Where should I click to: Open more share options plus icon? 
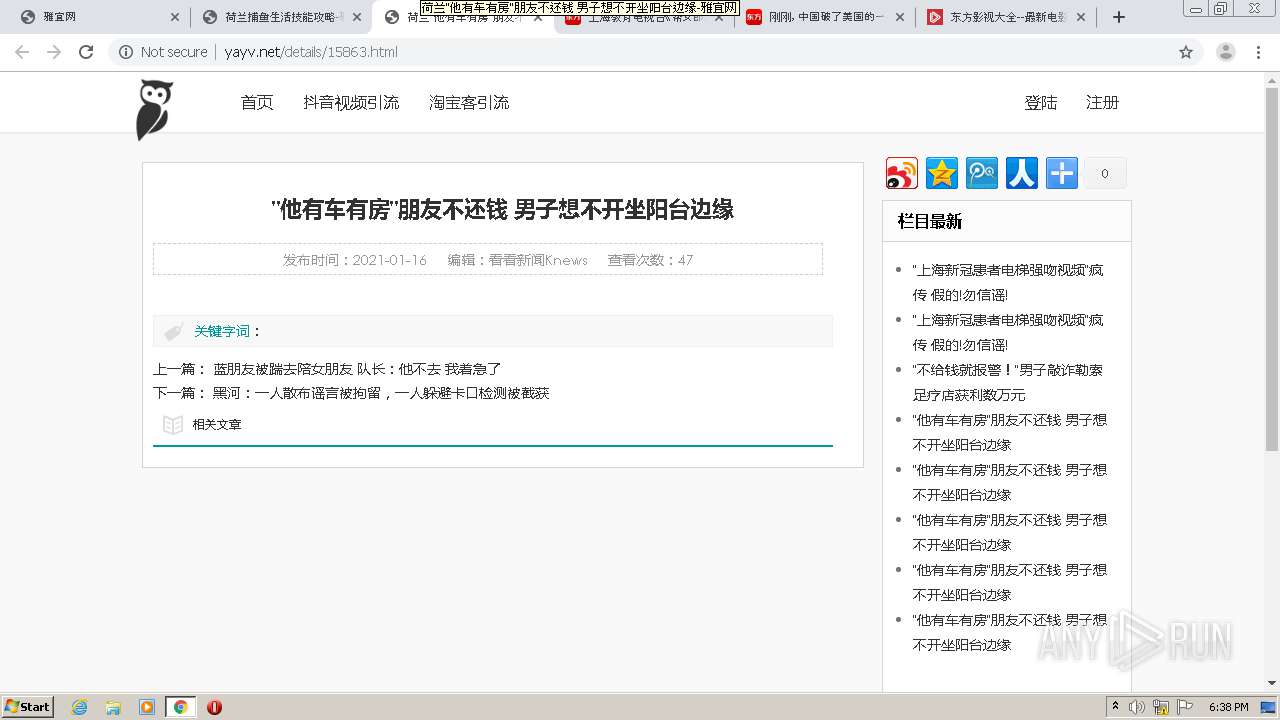1062,173
